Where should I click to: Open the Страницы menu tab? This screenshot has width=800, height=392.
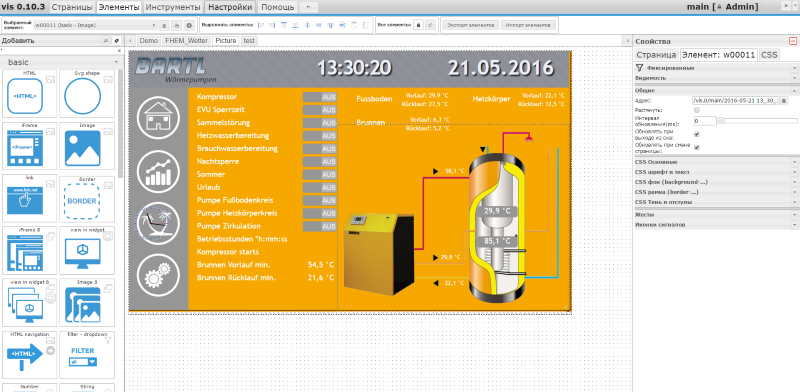(72, 7)
